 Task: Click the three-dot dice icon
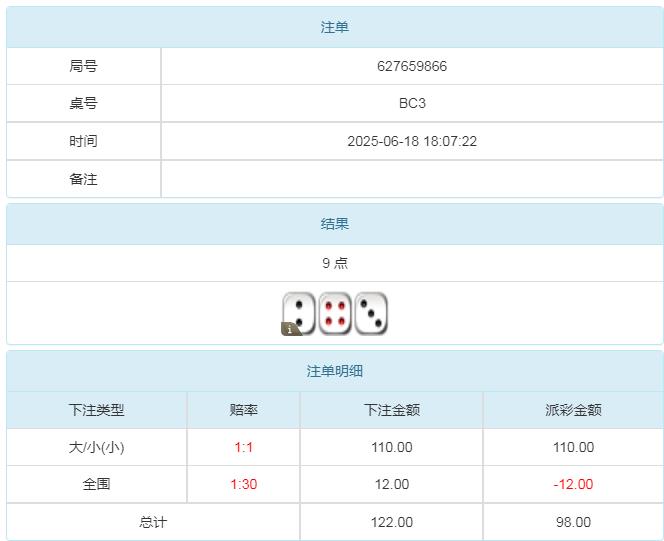pyautogui.click(x=371, y=313)
